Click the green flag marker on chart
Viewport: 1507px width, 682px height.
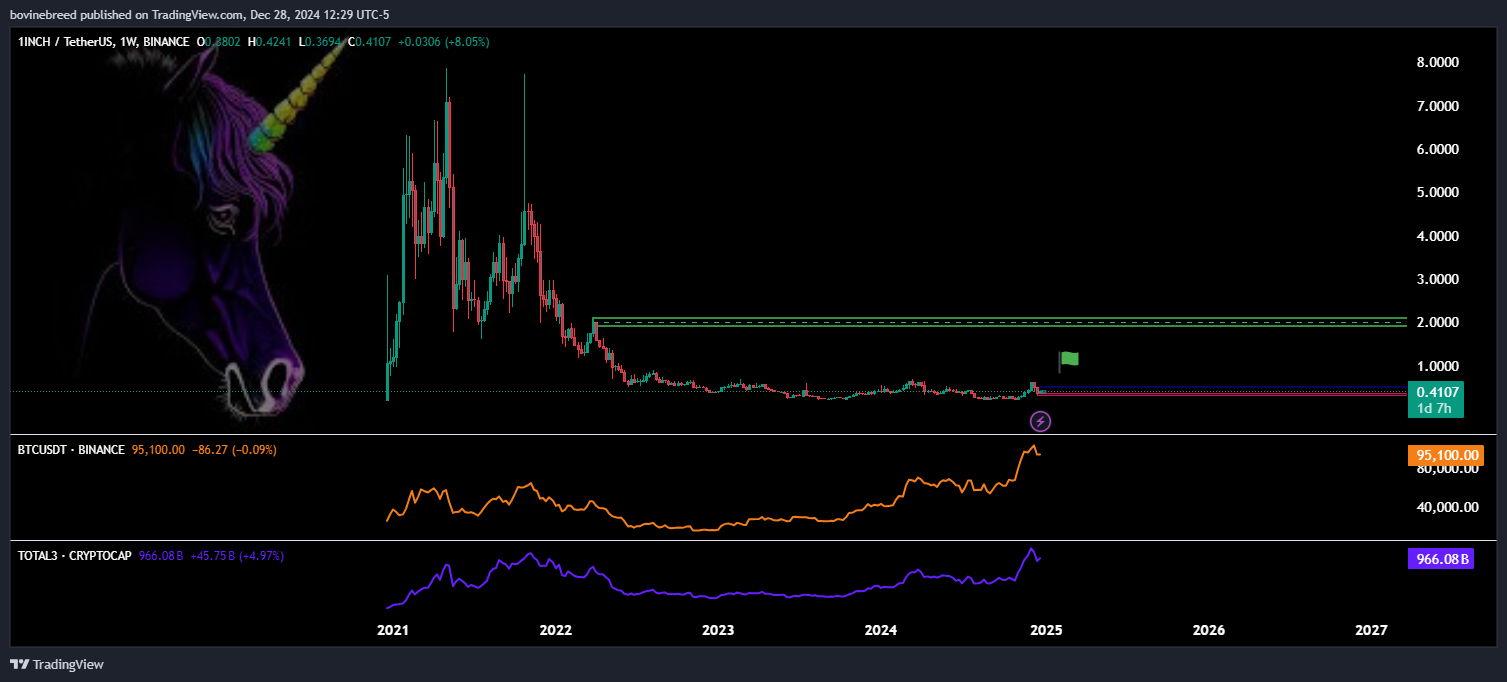pyautogui.click(x=1069, y=359)
